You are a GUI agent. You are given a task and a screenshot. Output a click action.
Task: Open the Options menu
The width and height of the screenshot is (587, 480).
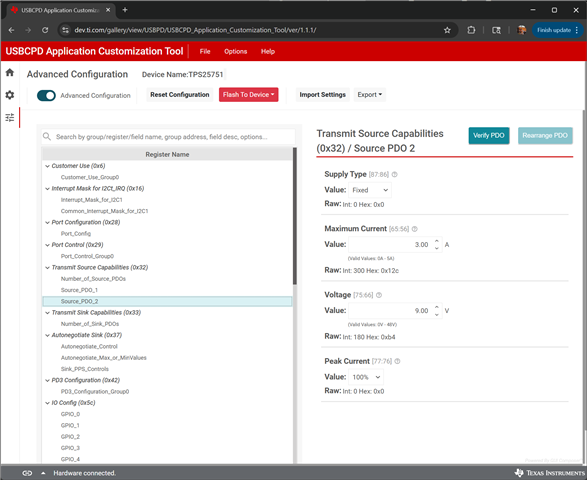235,51
